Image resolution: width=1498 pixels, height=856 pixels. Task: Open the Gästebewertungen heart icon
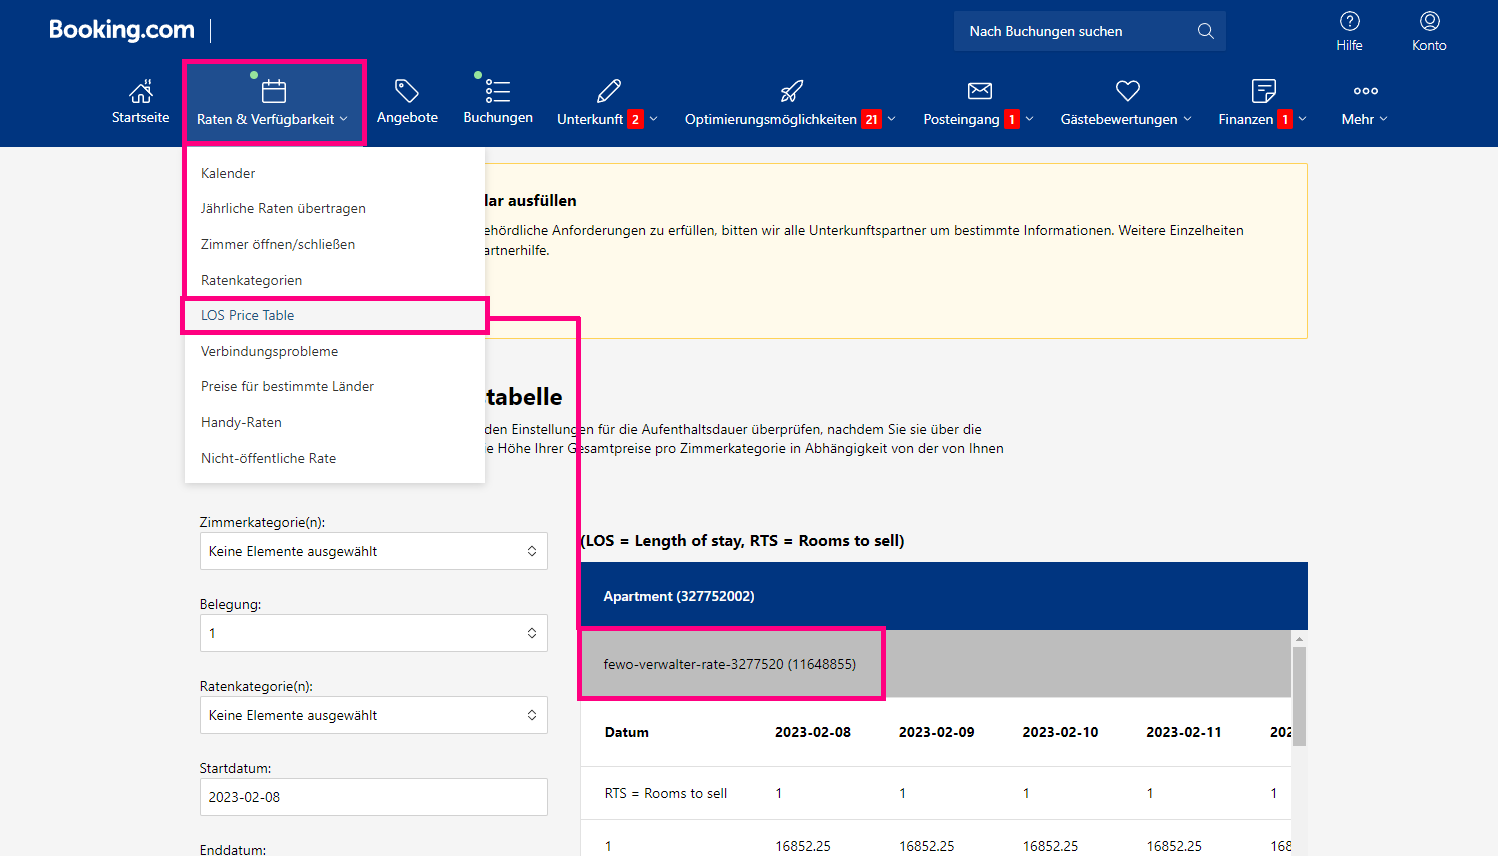1128,91
